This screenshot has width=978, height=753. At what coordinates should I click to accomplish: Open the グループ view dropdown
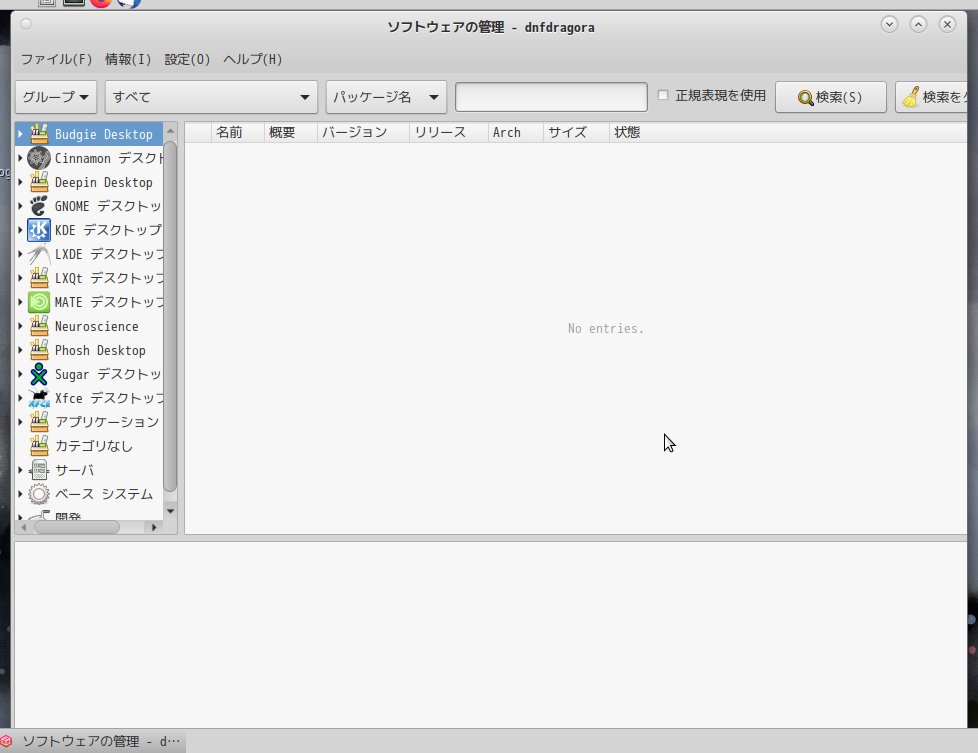click(56, 97)
